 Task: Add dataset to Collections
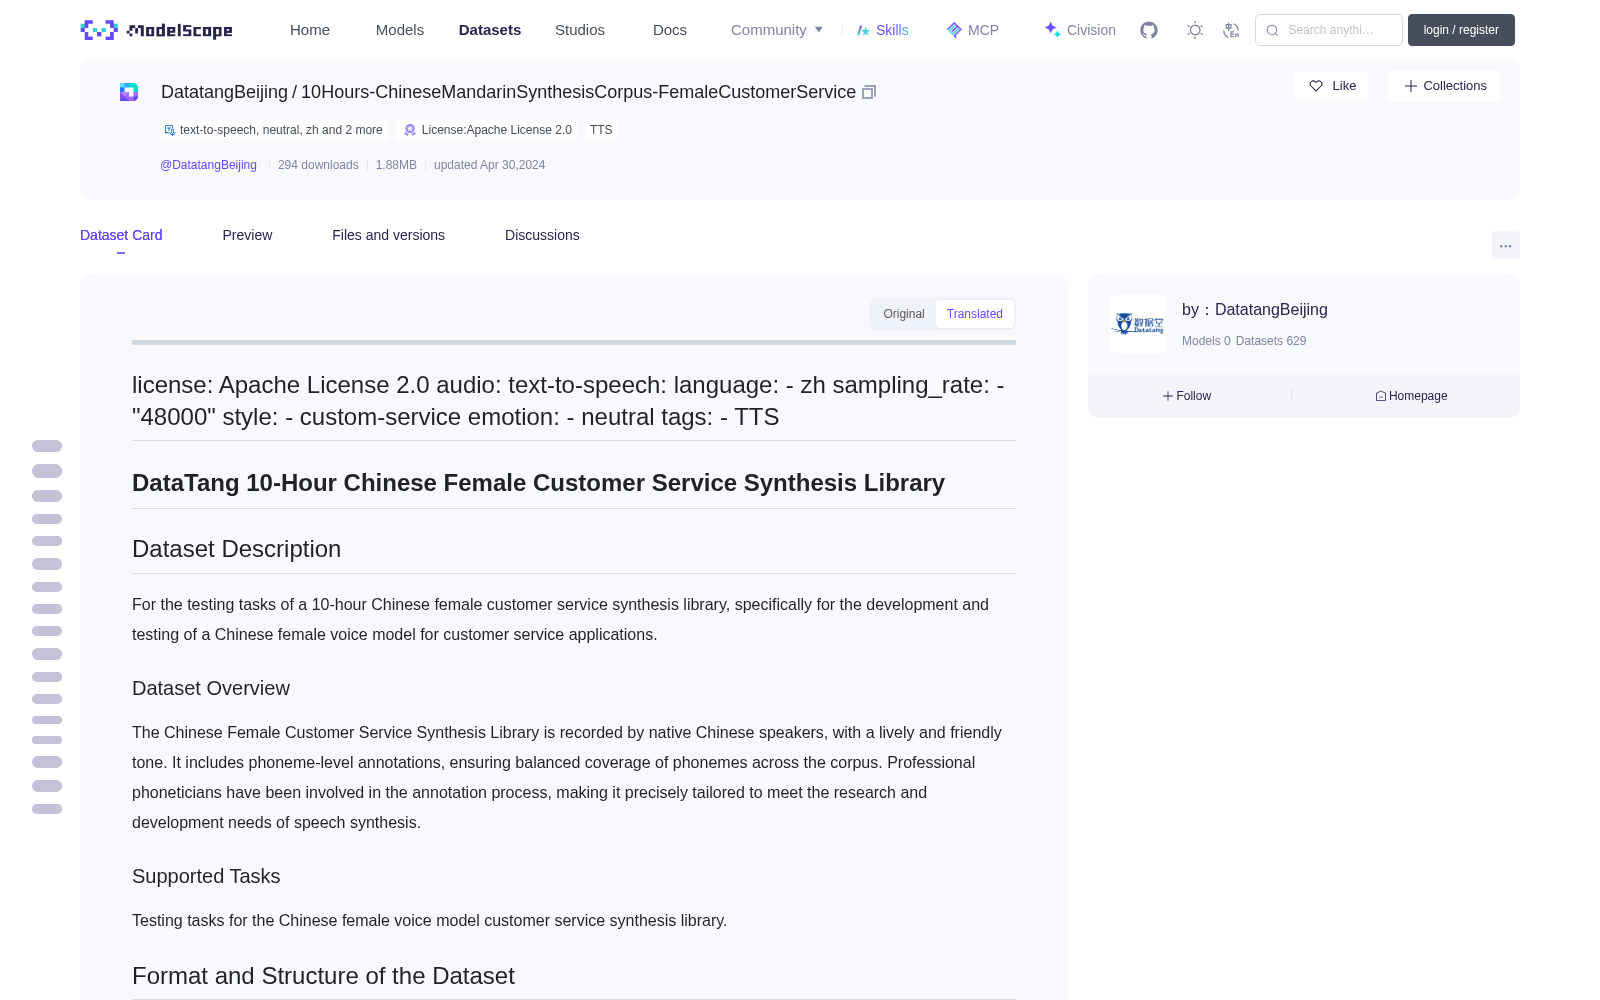(x=1444, y=86)
